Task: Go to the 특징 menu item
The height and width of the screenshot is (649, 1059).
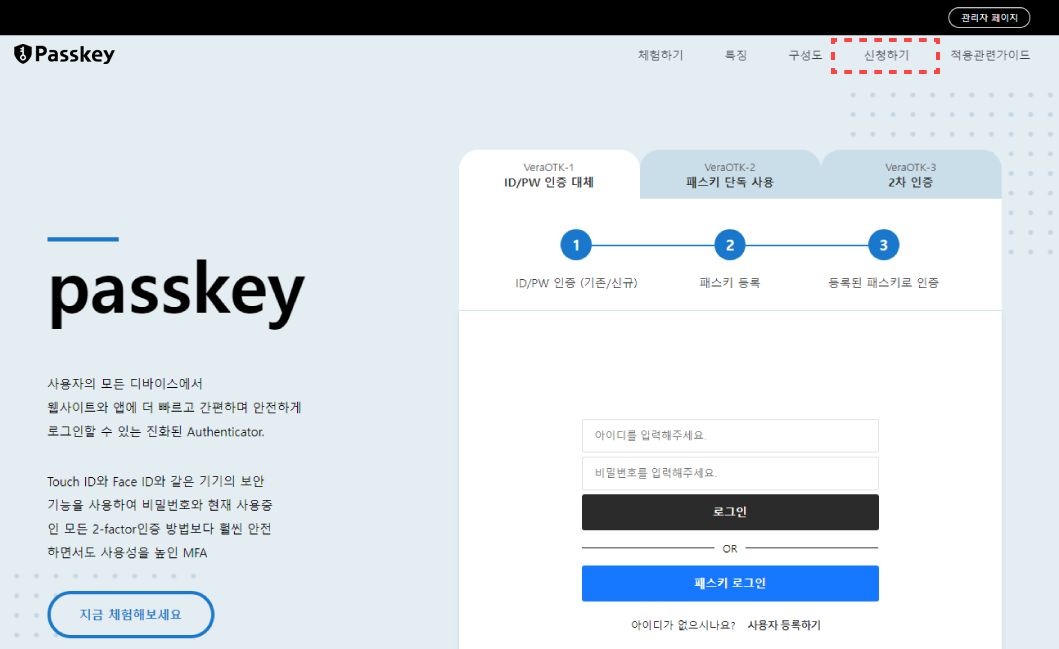Action: pyautogui.click(x=735, y=55)
